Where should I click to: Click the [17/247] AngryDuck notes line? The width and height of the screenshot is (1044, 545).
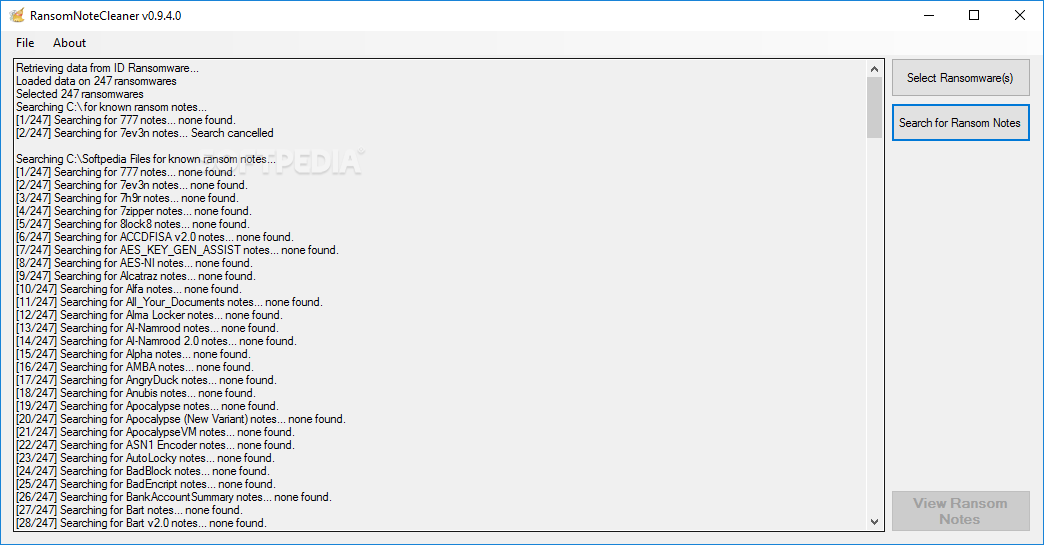146,380
